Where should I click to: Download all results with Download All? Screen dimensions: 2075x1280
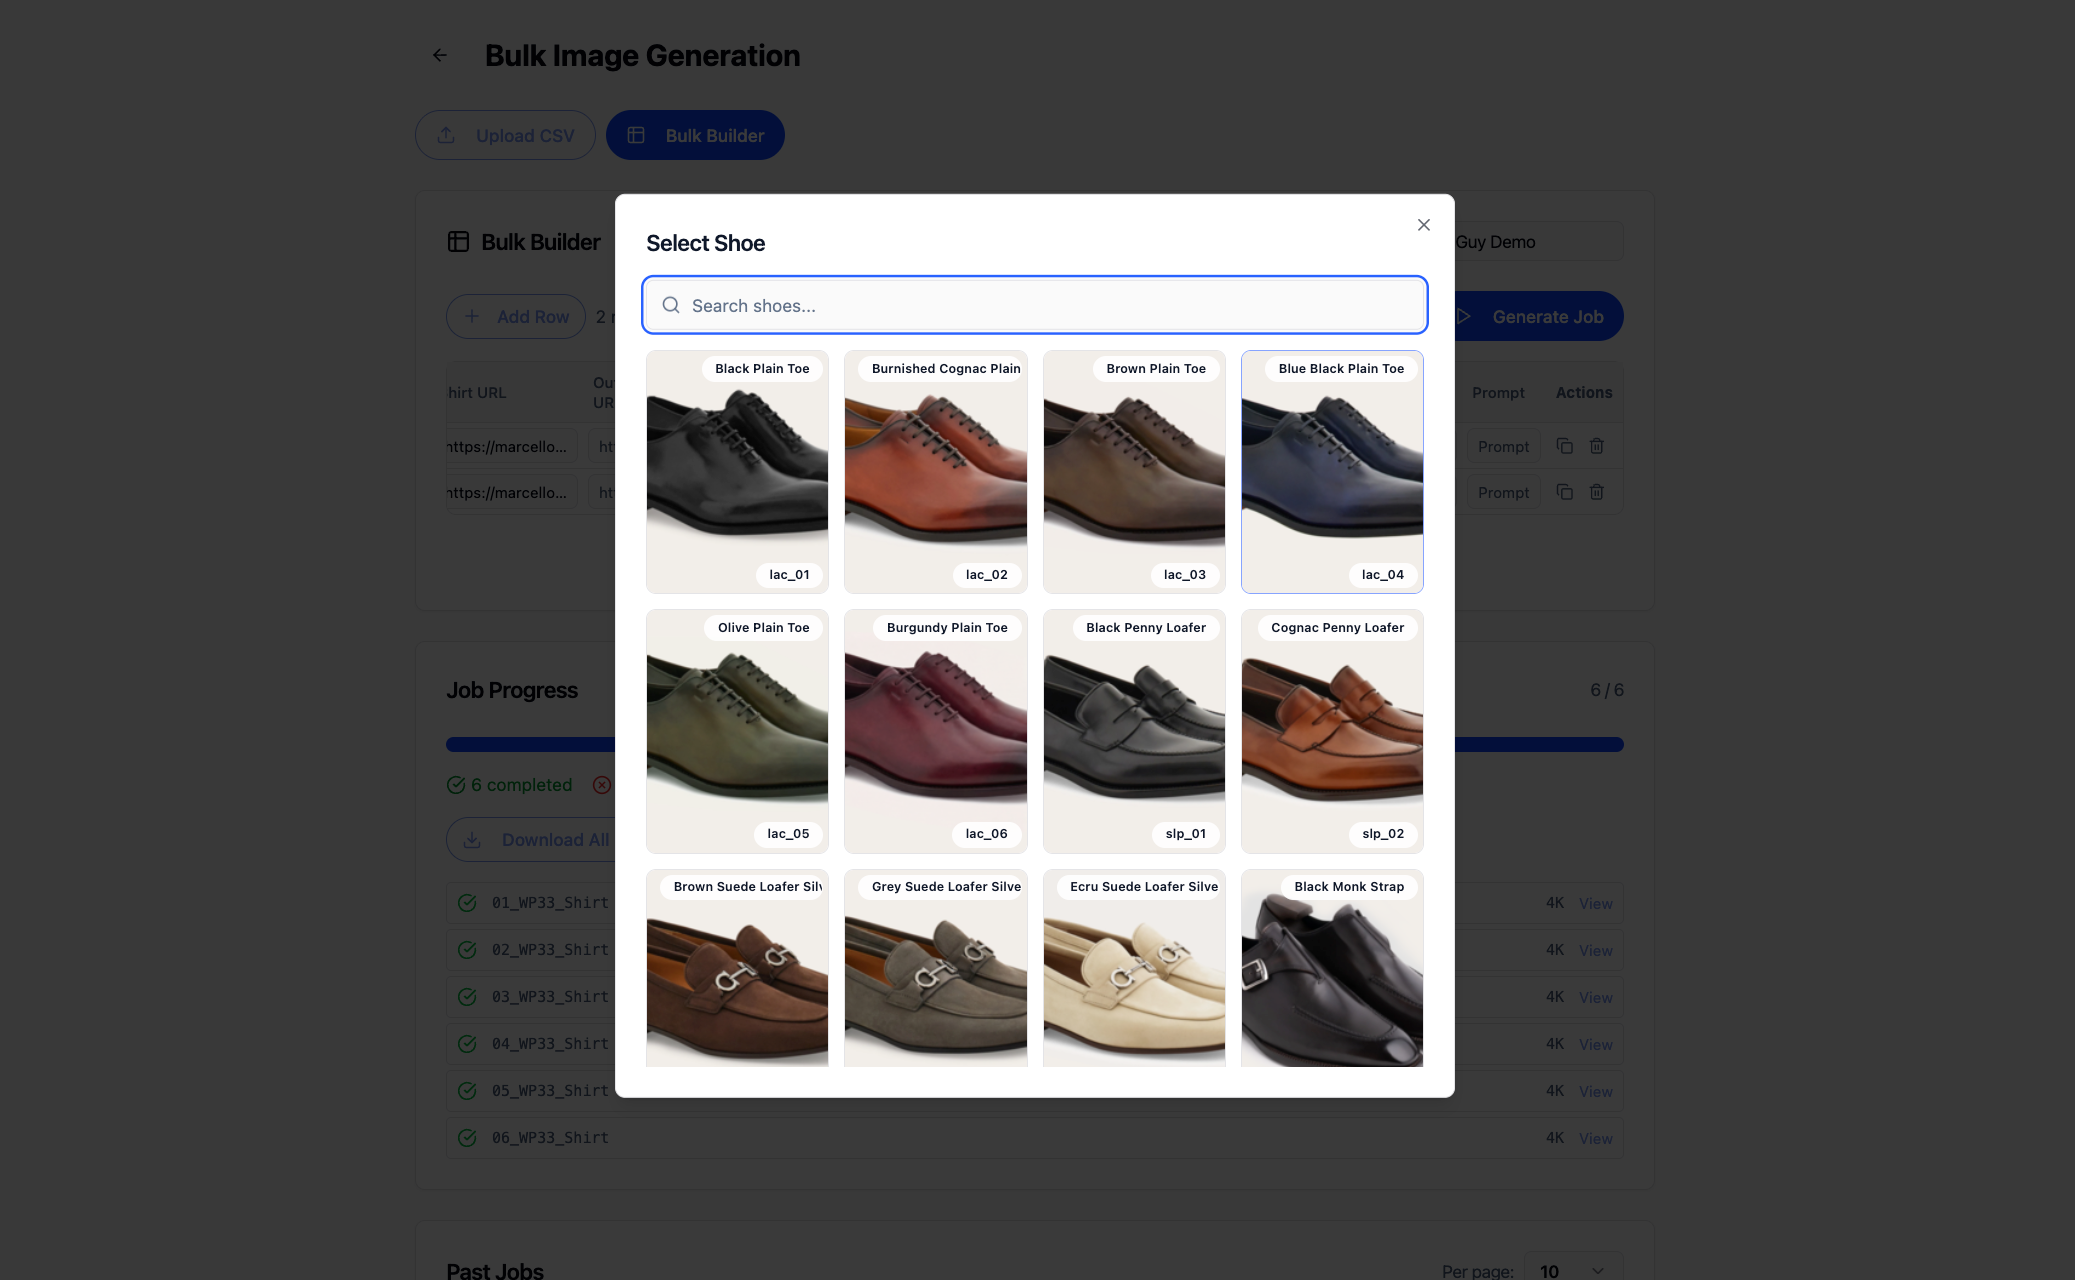[531, 840]
